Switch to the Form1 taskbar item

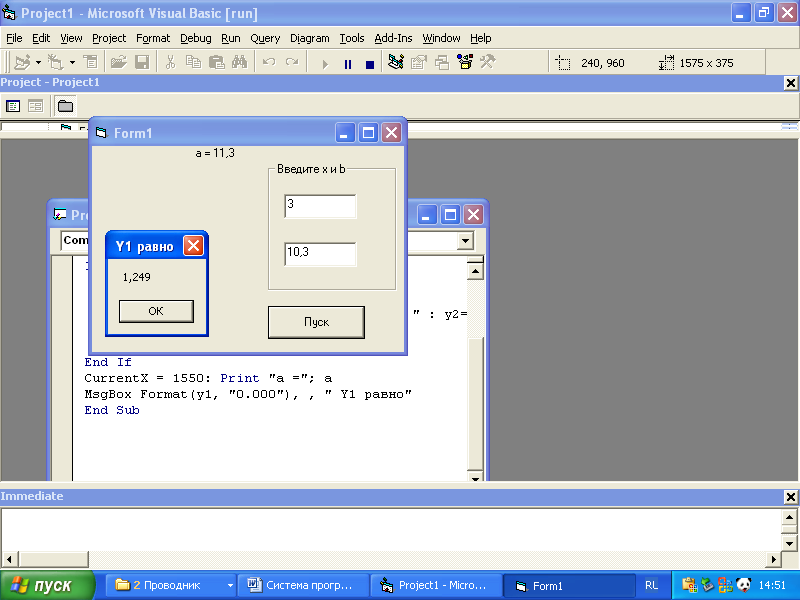click(569, 585)
